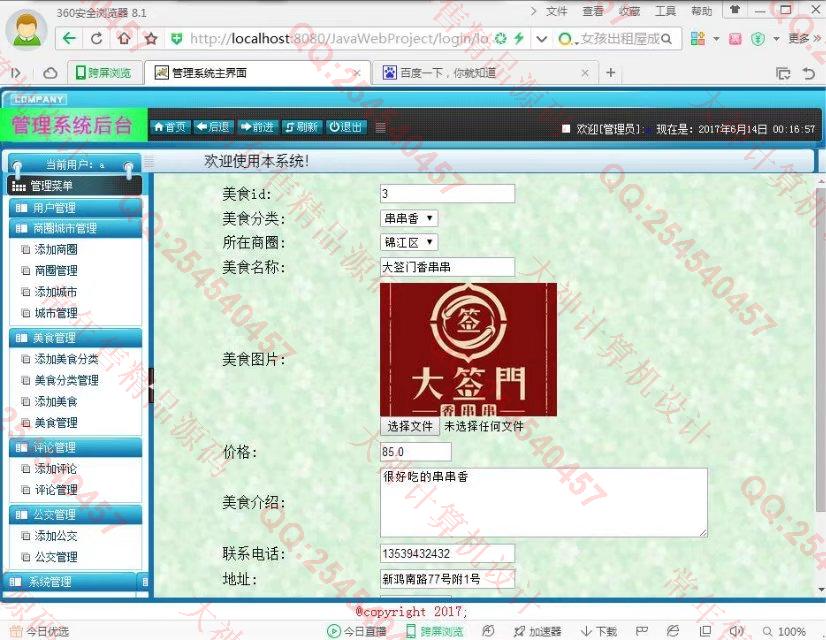Click the browser back arrow icon
Viewport: 826px width, 640px height.
(69, 38)
